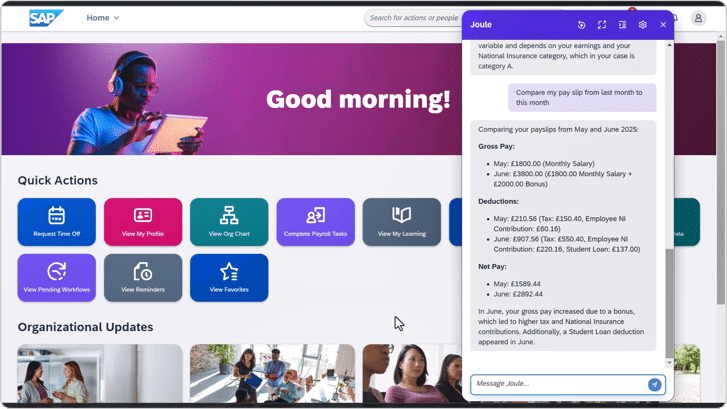Image resolution: width=727 pixels, height=409 pixels.
Task: Click the pending workflows circular arrow icon
Action: [57, 271]
